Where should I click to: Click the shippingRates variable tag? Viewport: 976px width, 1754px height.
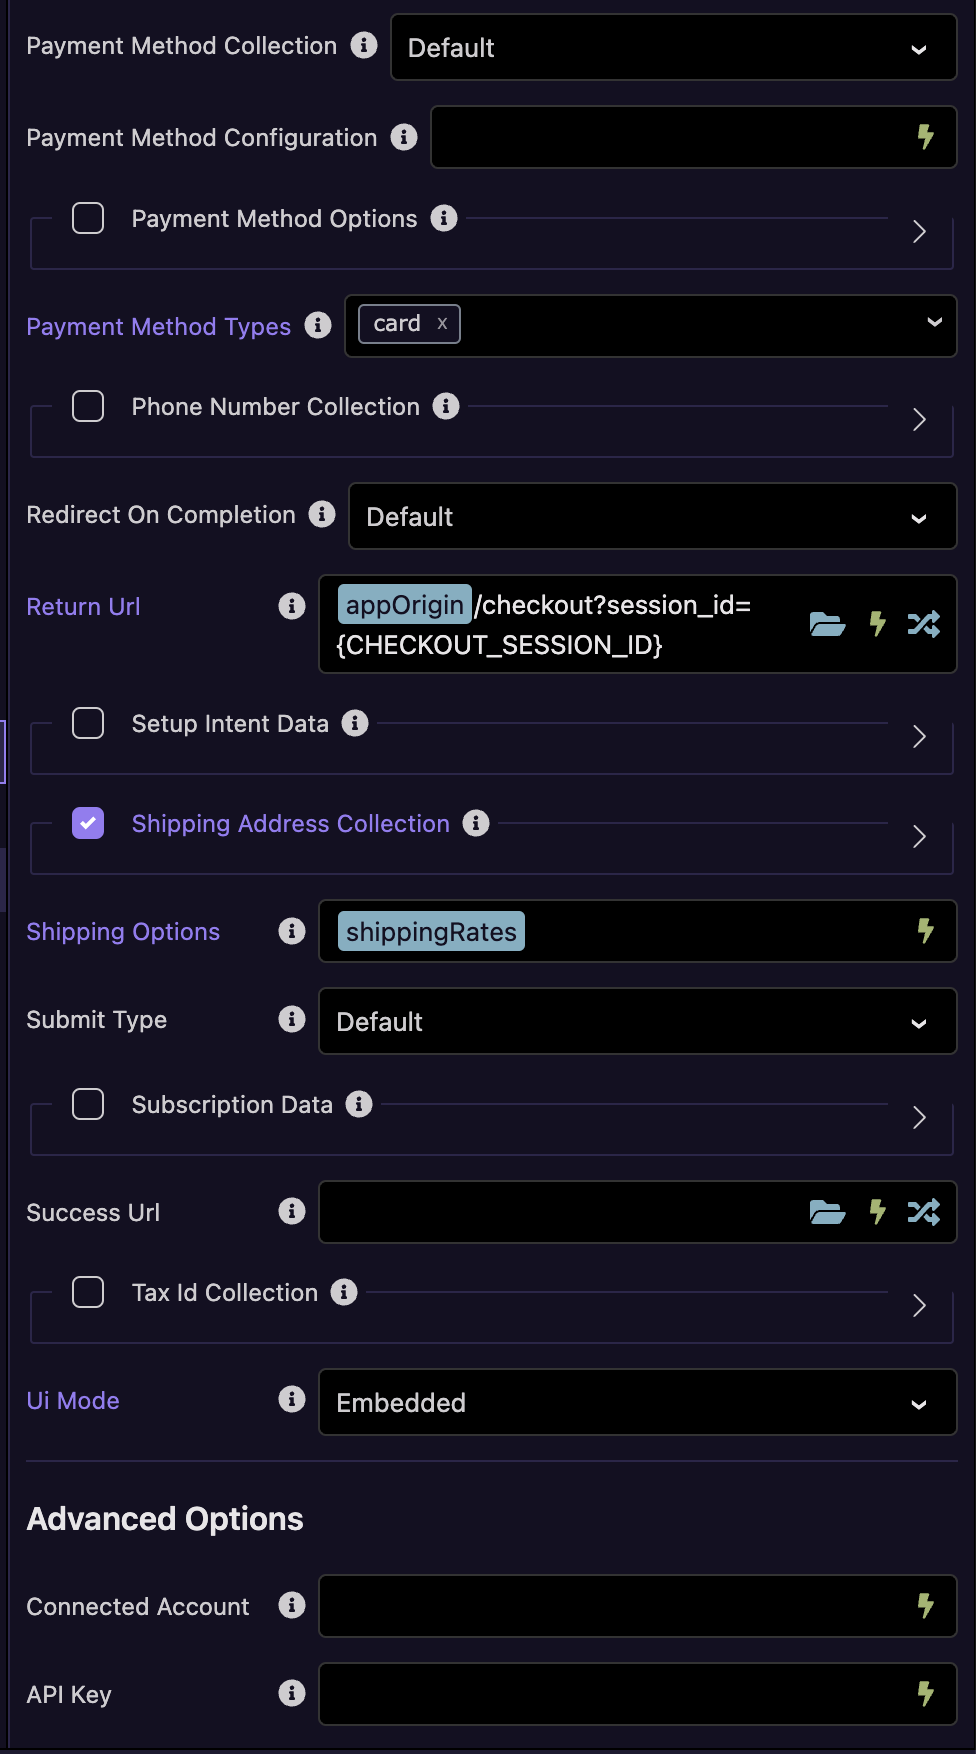coord(431,931)
